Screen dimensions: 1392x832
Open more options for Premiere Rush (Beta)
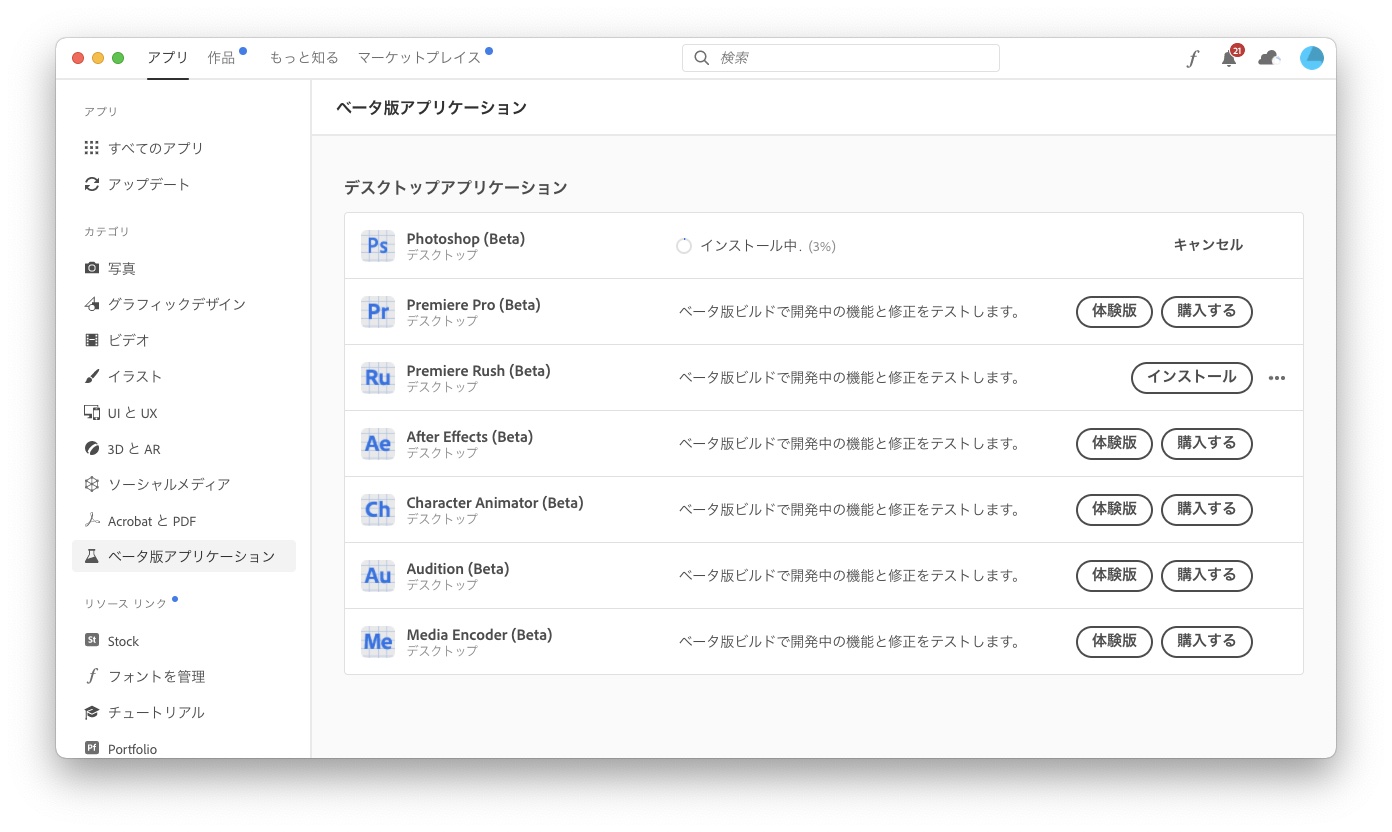(x=1277, y=378)
